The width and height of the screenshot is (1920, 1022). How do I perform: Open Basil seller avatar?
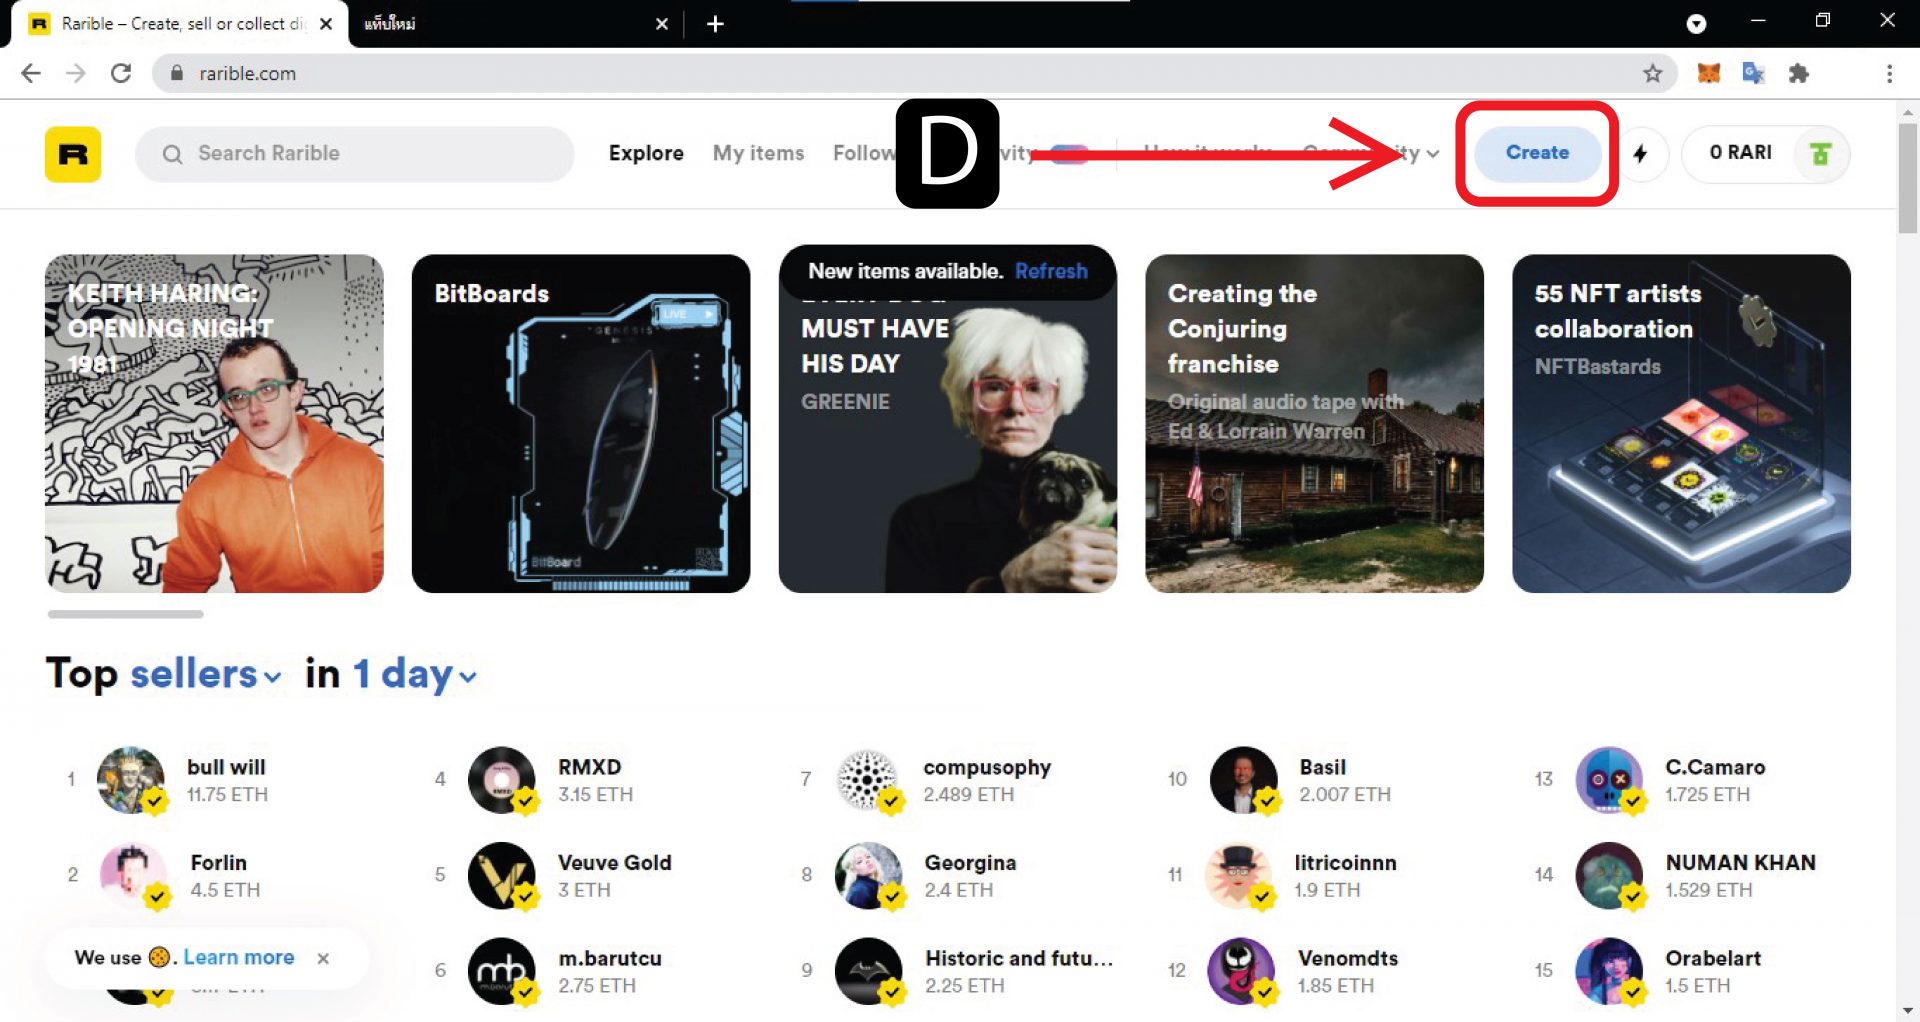[1244, 780]
